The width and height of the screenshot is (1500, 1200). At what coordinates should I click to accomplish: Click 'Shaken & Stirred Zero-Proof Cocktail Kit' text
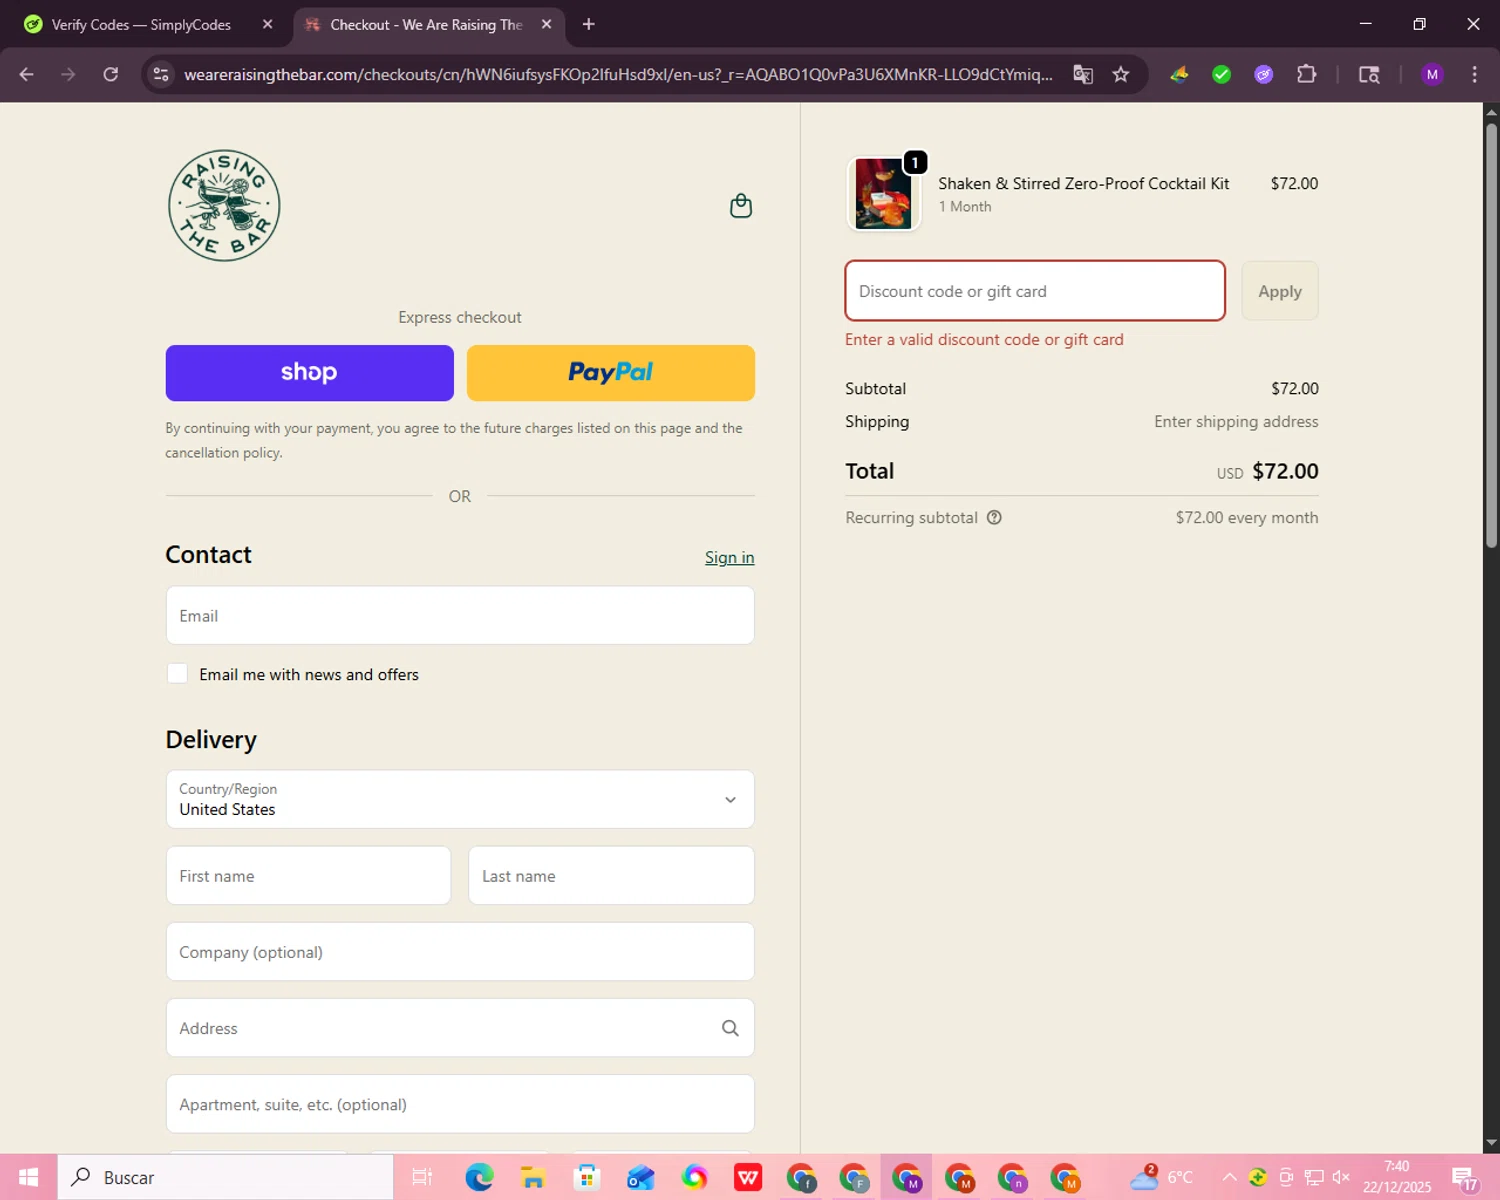coord(1083,184)
